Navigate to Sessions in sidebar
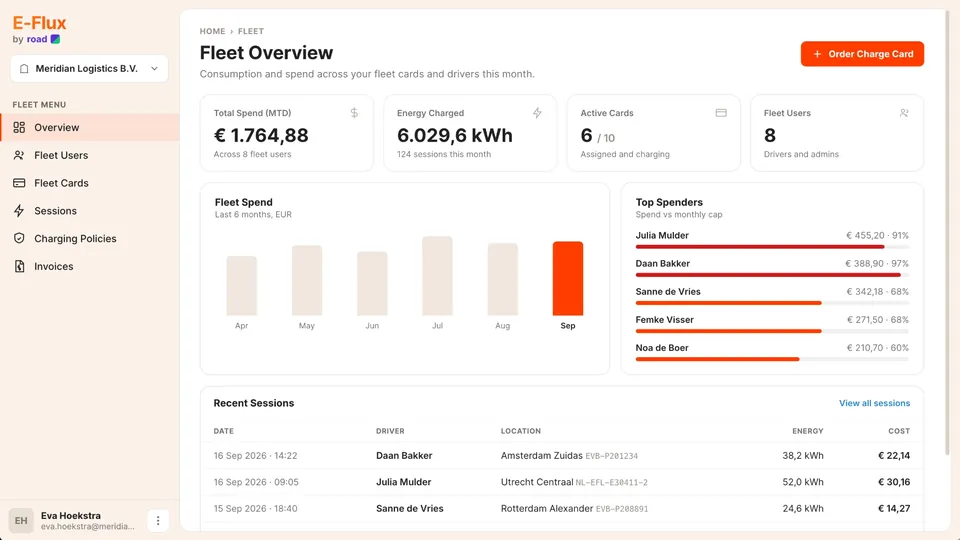 (89, 211)
